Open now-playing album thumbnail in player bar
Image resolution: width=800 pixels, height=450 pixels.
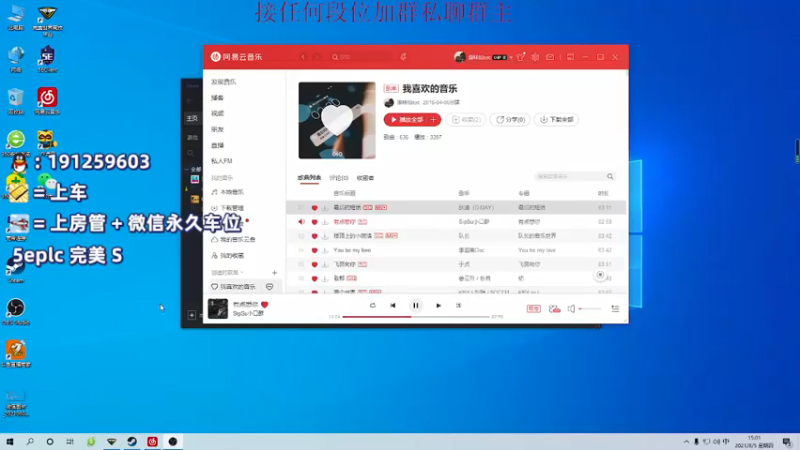click(218, 309)
